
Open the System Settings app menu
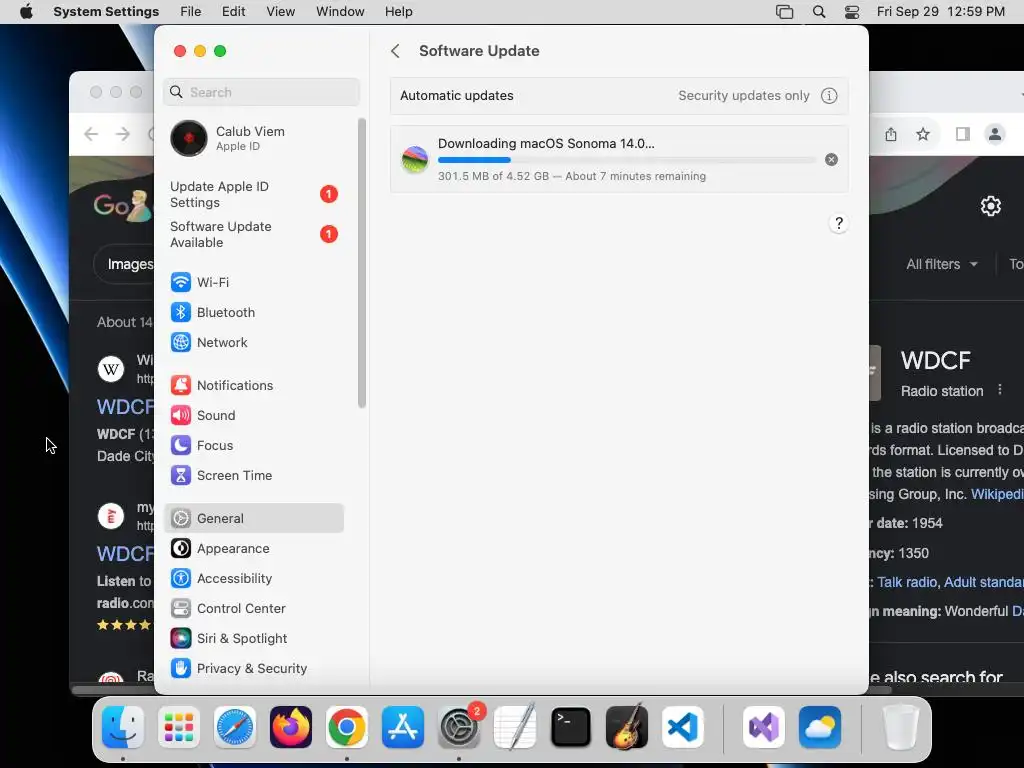click(x=106, y=12)
